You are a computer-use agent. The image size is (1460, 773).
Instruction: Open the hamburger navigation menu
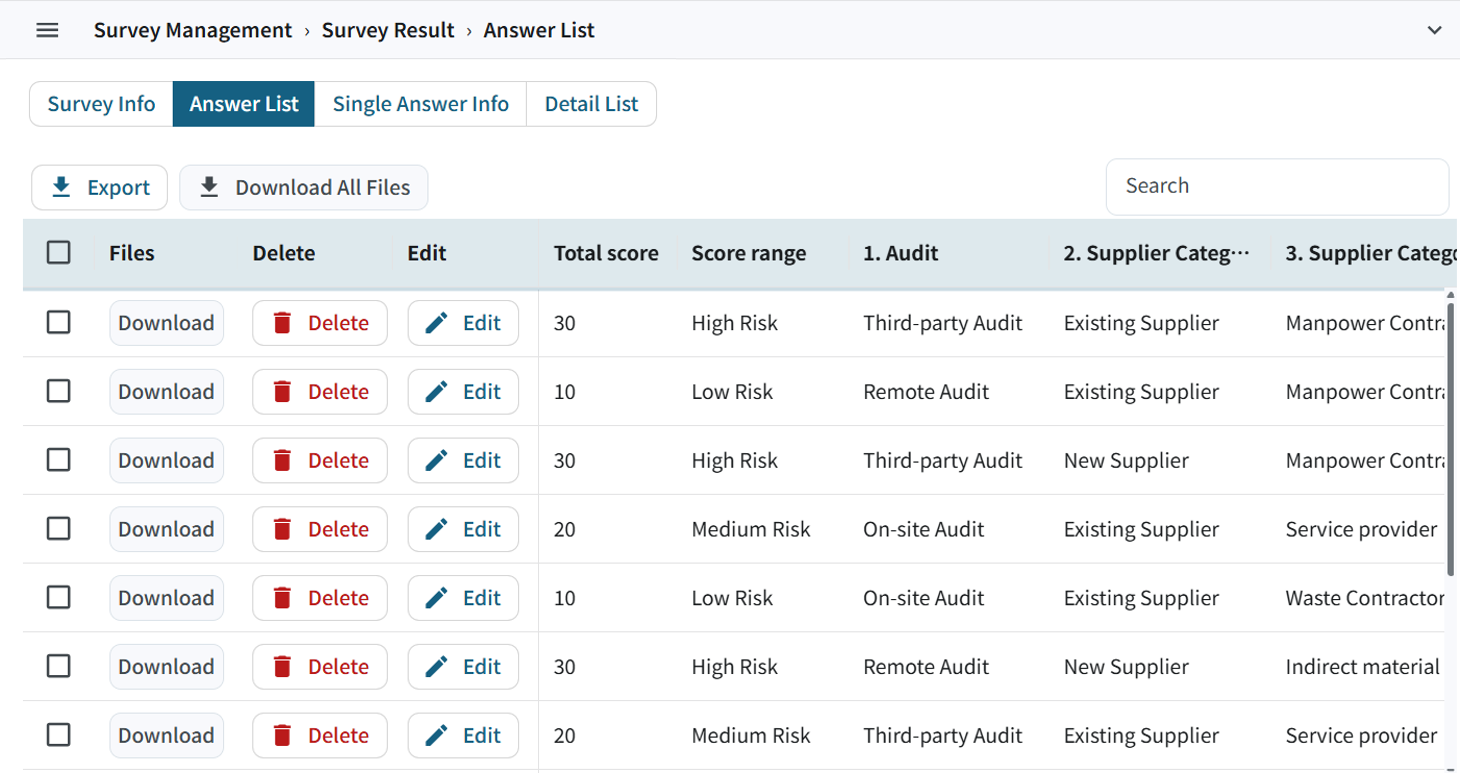(x=47, y=30)
